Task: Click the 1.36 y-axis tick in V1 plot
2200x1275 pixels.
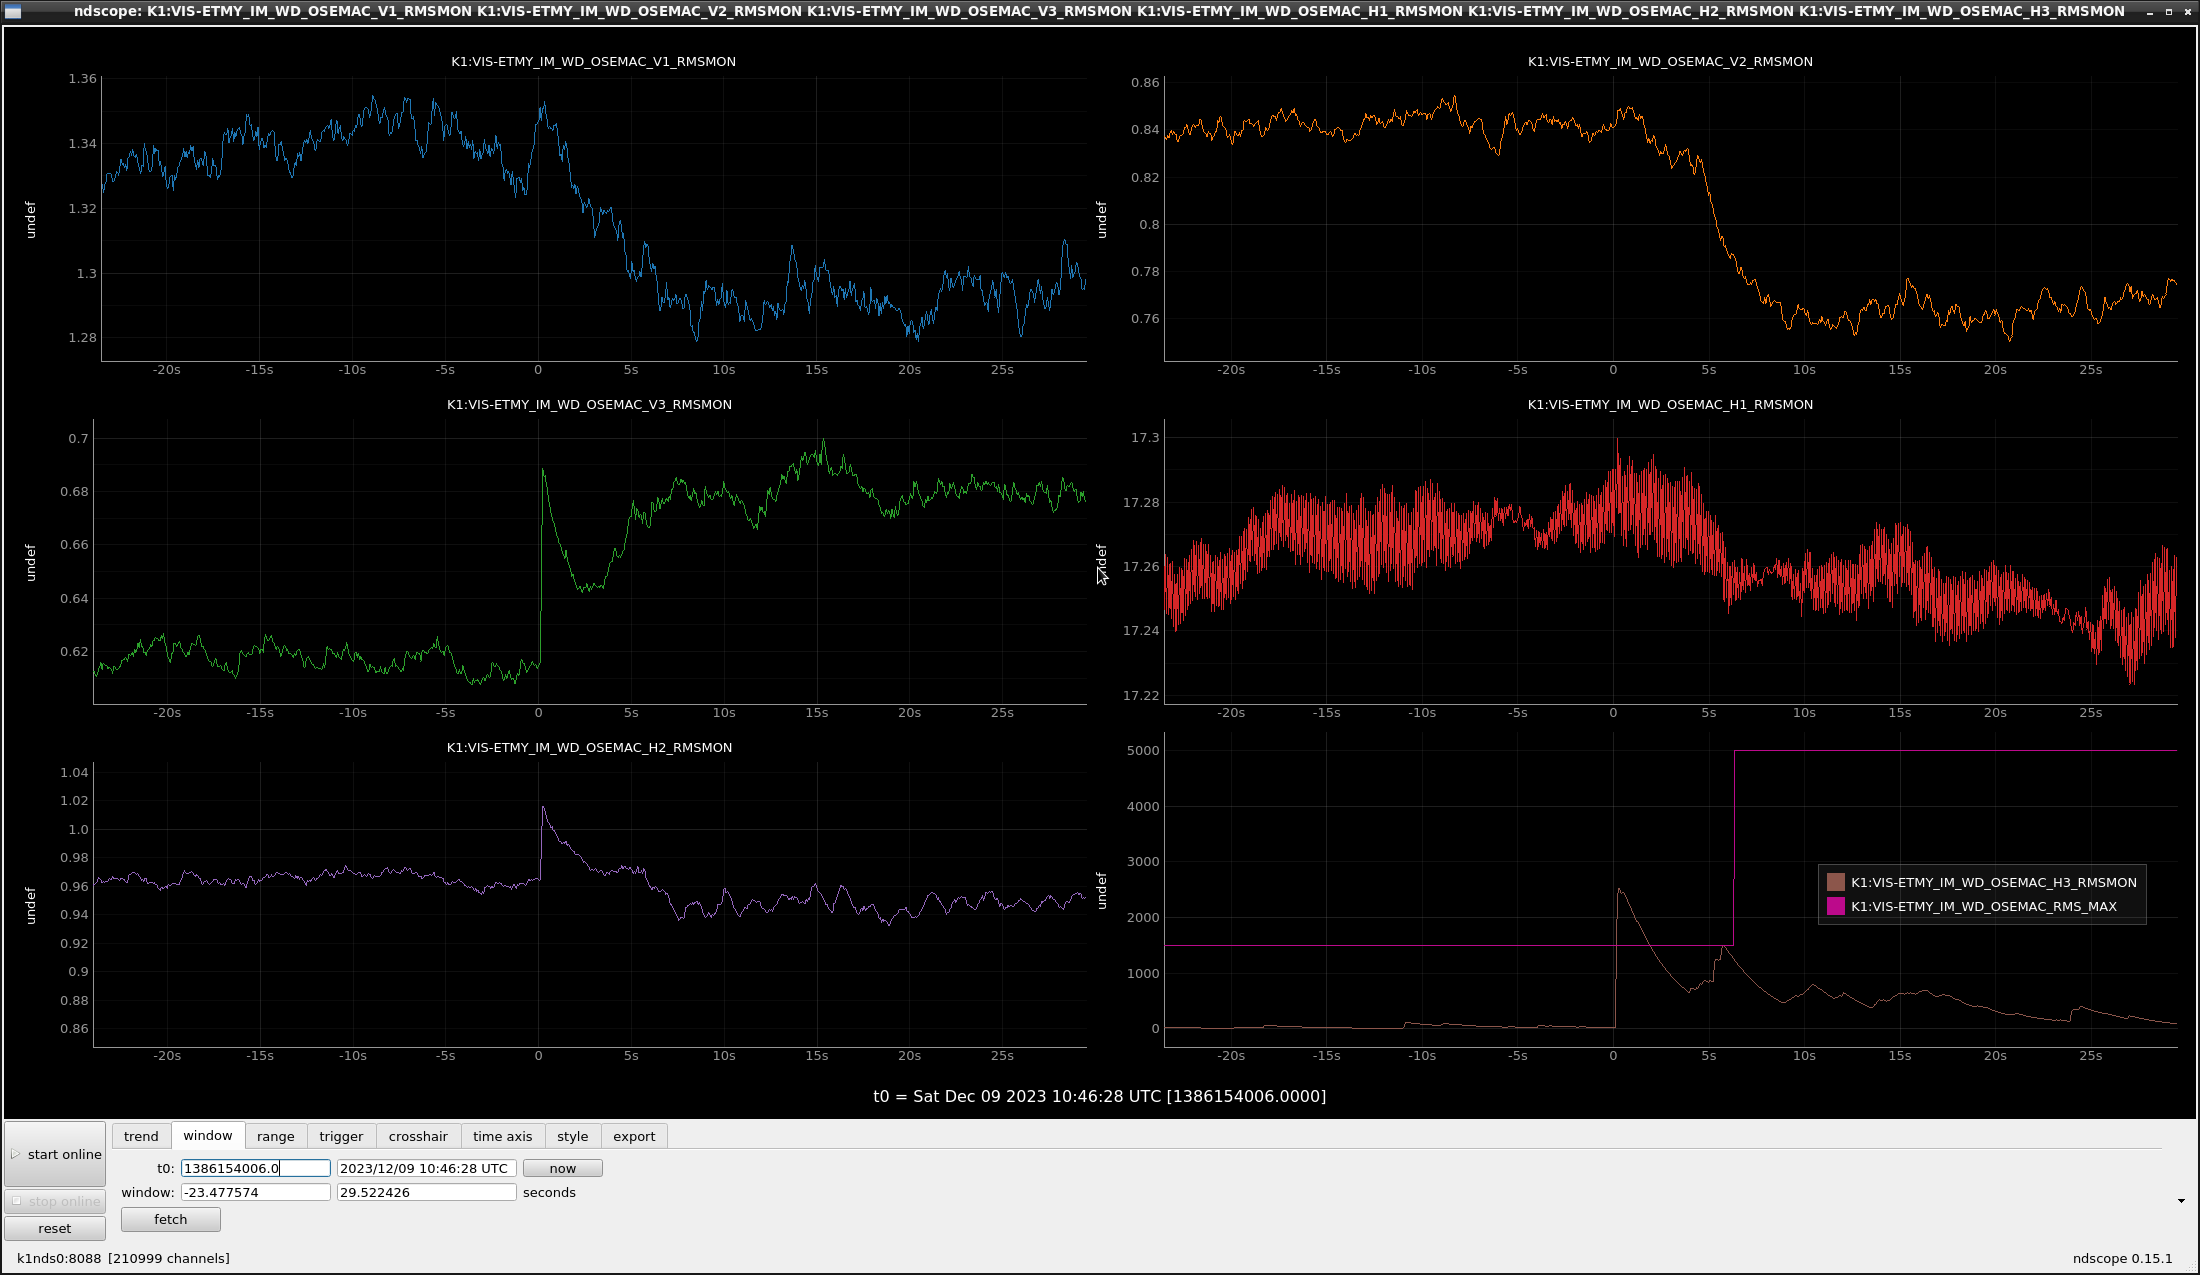Action: [83, 78]
